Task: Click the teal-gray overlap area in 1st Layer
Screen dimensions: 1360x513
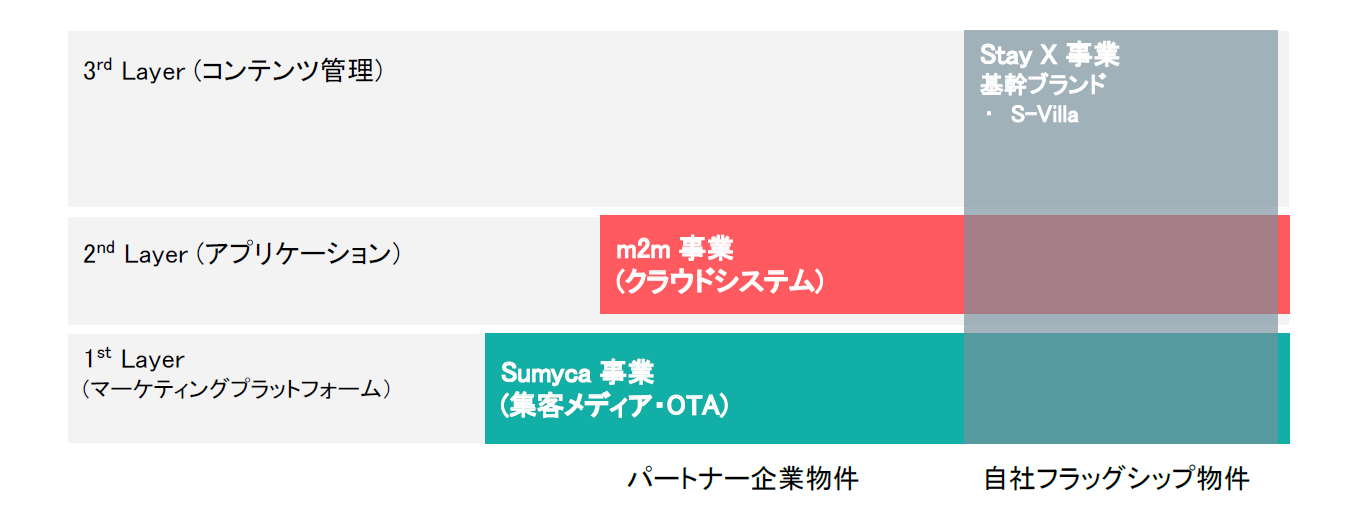Action: coord(1120,390)
